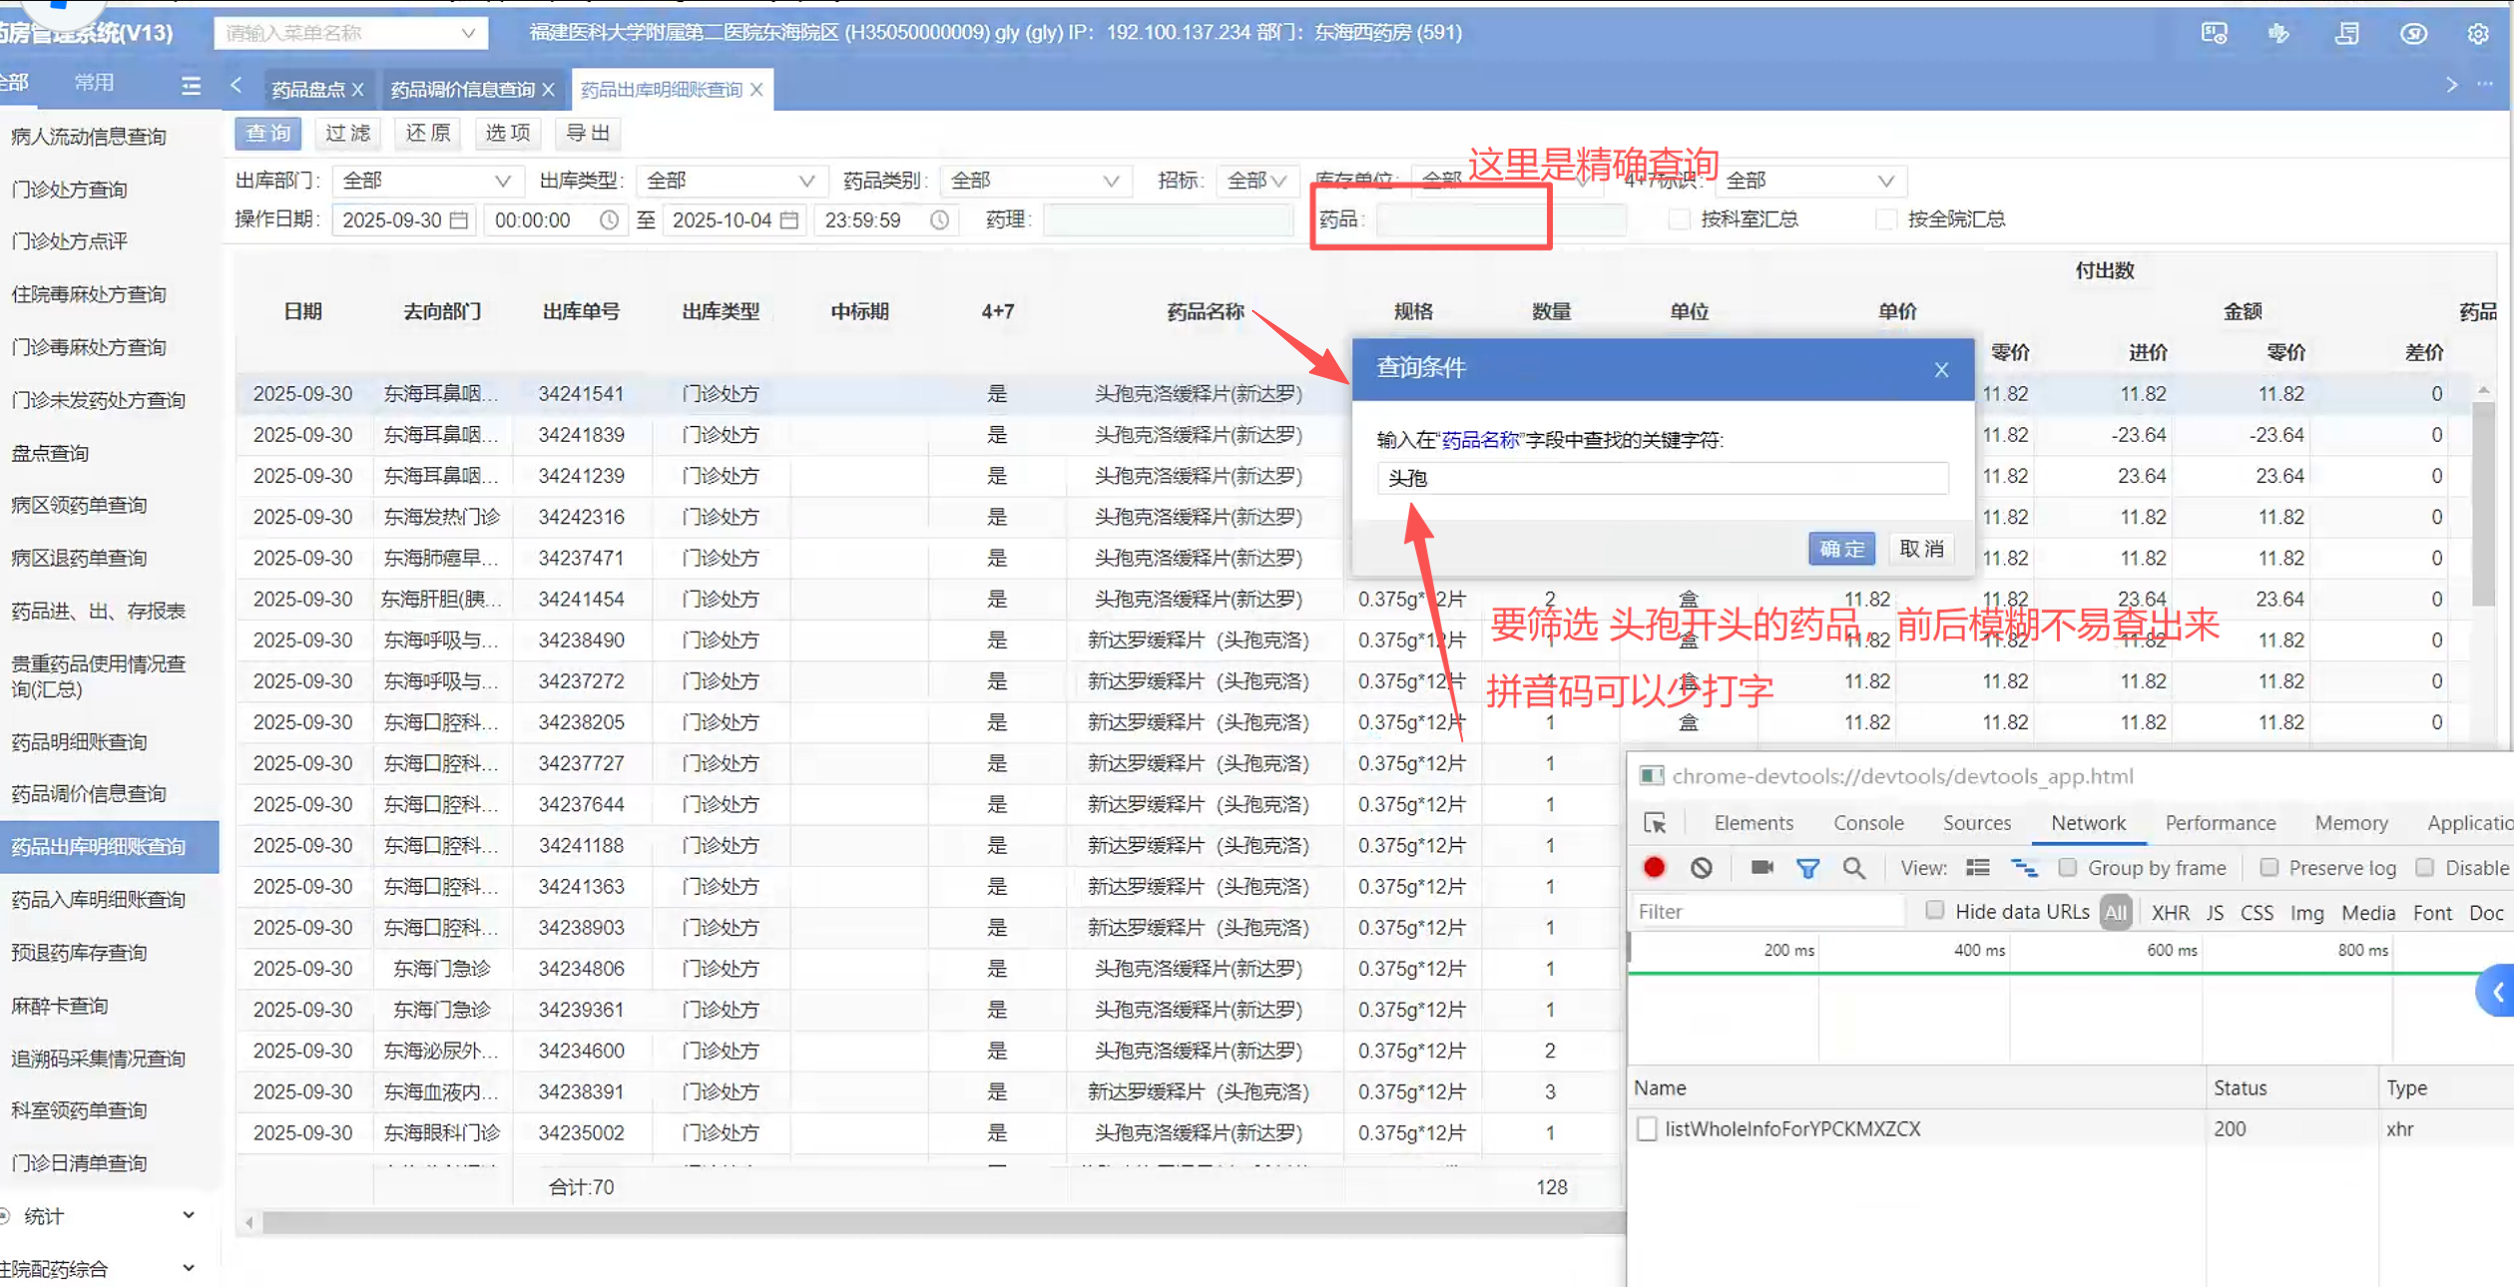2514x1287 pixels.
Task: Enable the 按全院汇总 checkbox
Action: point(1886,219)
